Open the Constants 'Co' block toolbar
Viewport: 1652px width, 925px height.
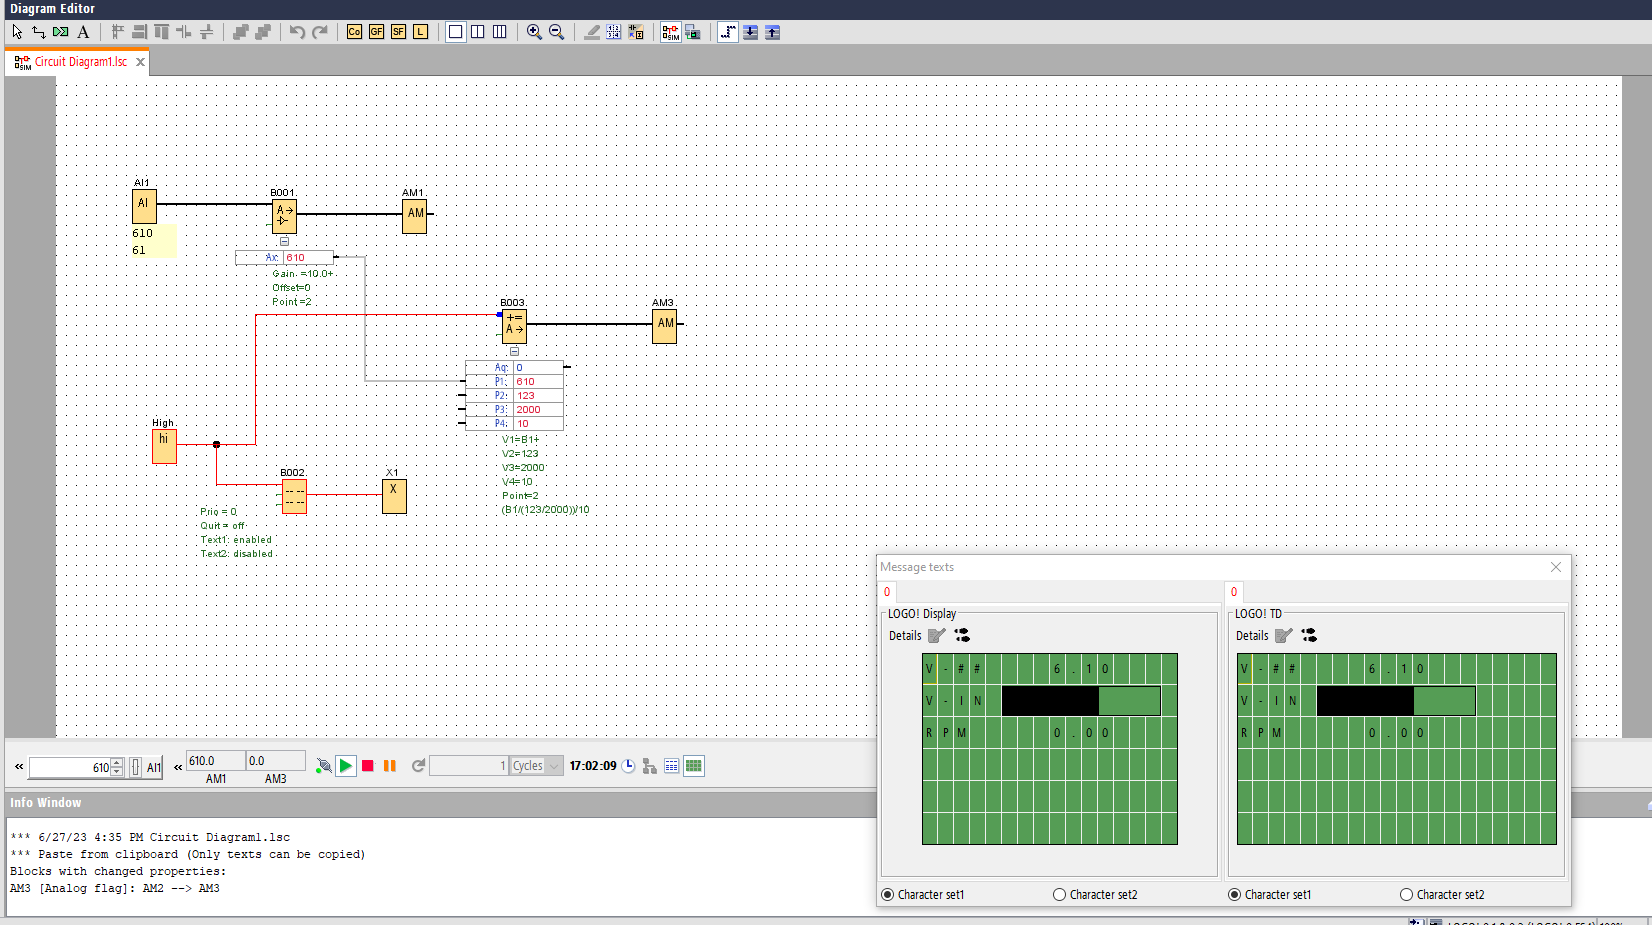click(354, 32)
